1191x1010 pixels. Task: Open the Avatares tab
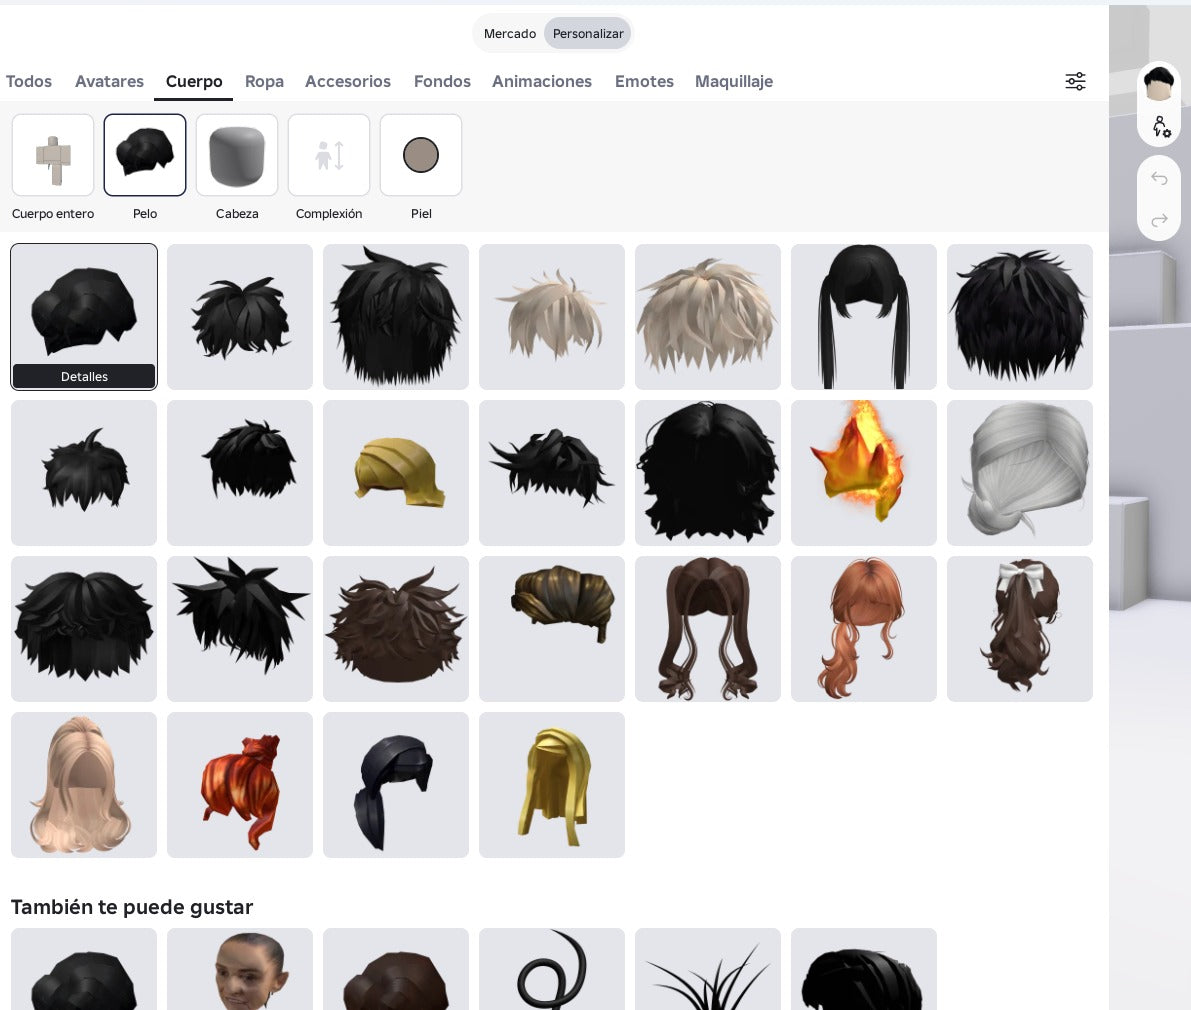click(x=109, y=81)
